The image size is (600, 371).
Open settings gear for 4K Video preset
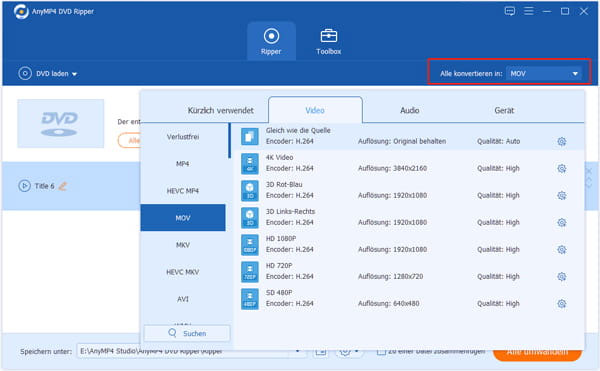pyautogui.click(x=561, y=169)
